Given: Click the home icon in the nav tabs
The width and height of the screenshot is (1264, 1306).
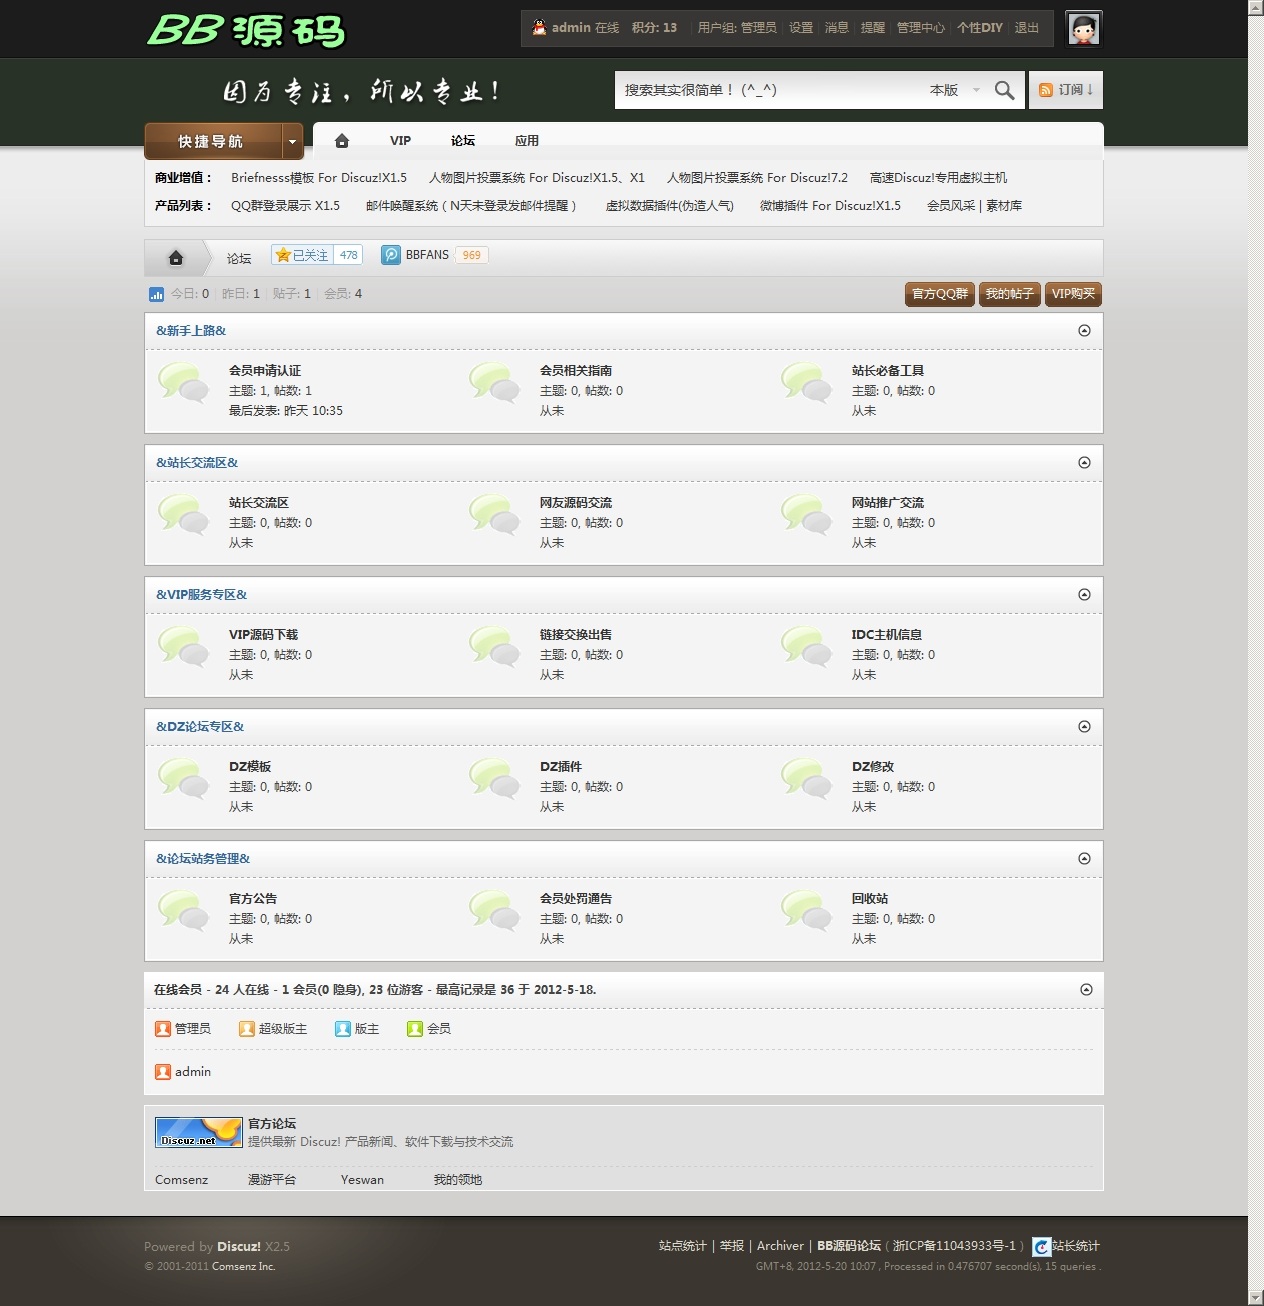Looking at the screenshot, I should coord(342,141).
